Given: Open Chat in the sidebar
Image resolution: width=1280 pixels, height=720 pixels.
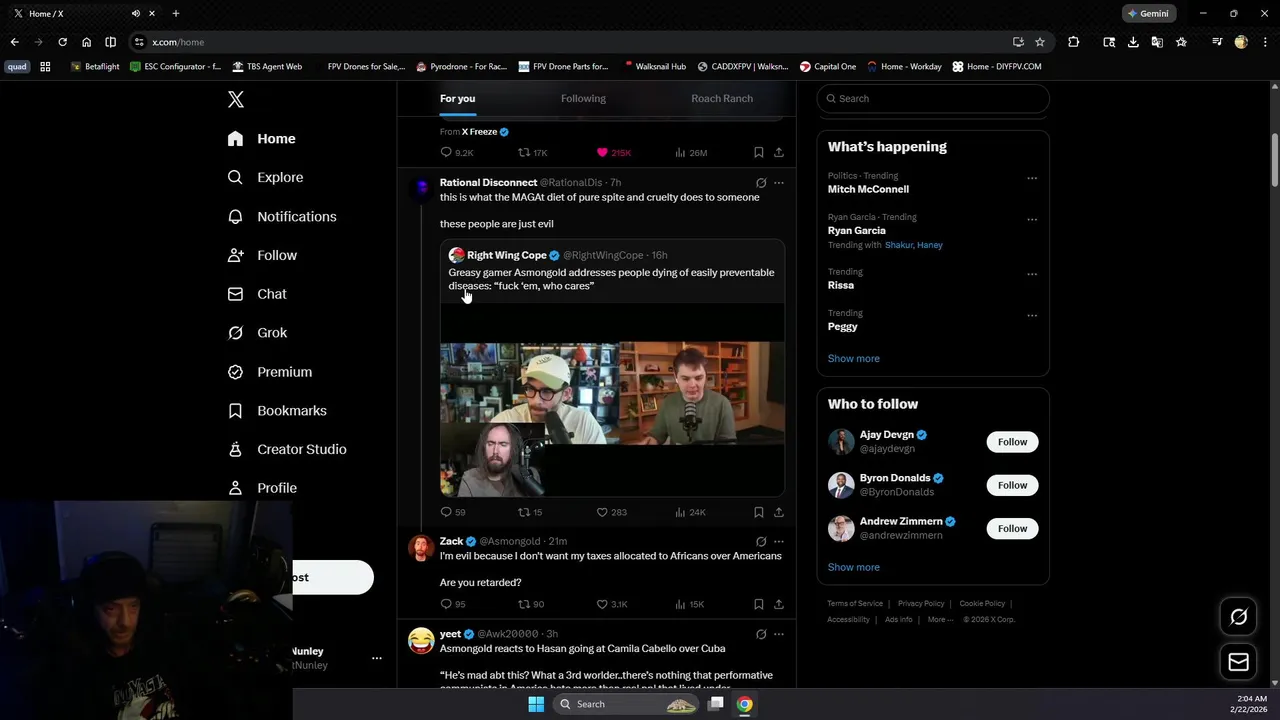Looking at the screenshot, I should (x=257, y=294).
